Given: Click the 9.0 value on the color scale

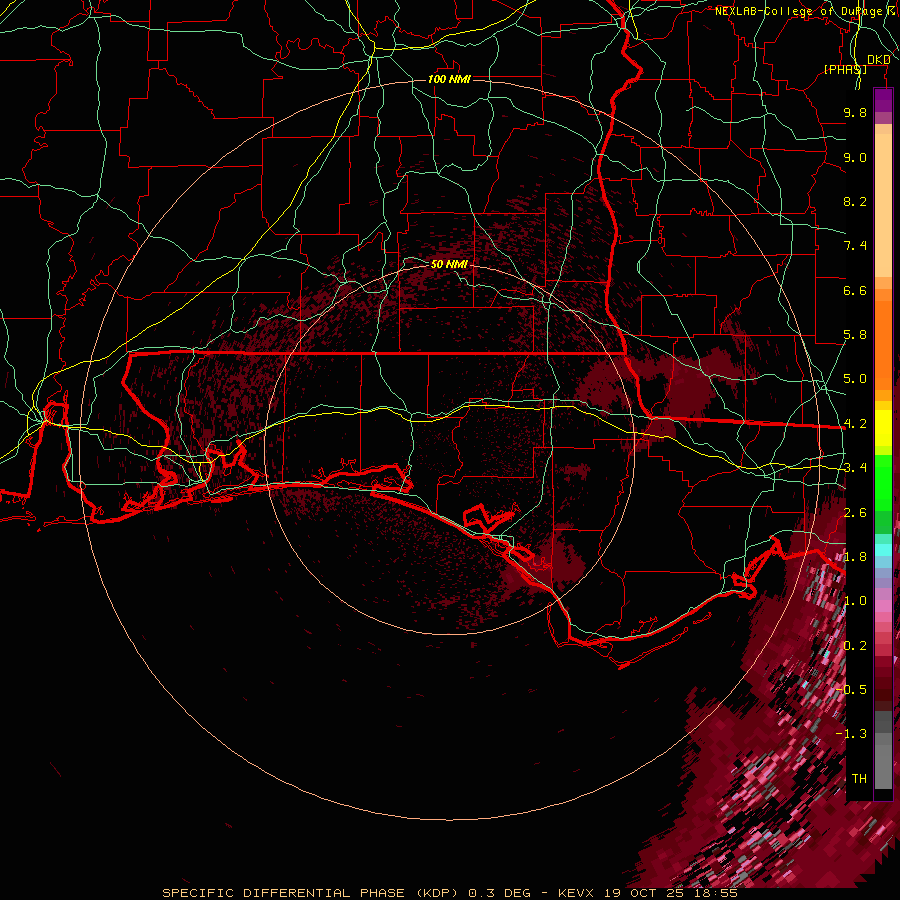Looking at the screenshot, I should (855, 157).
